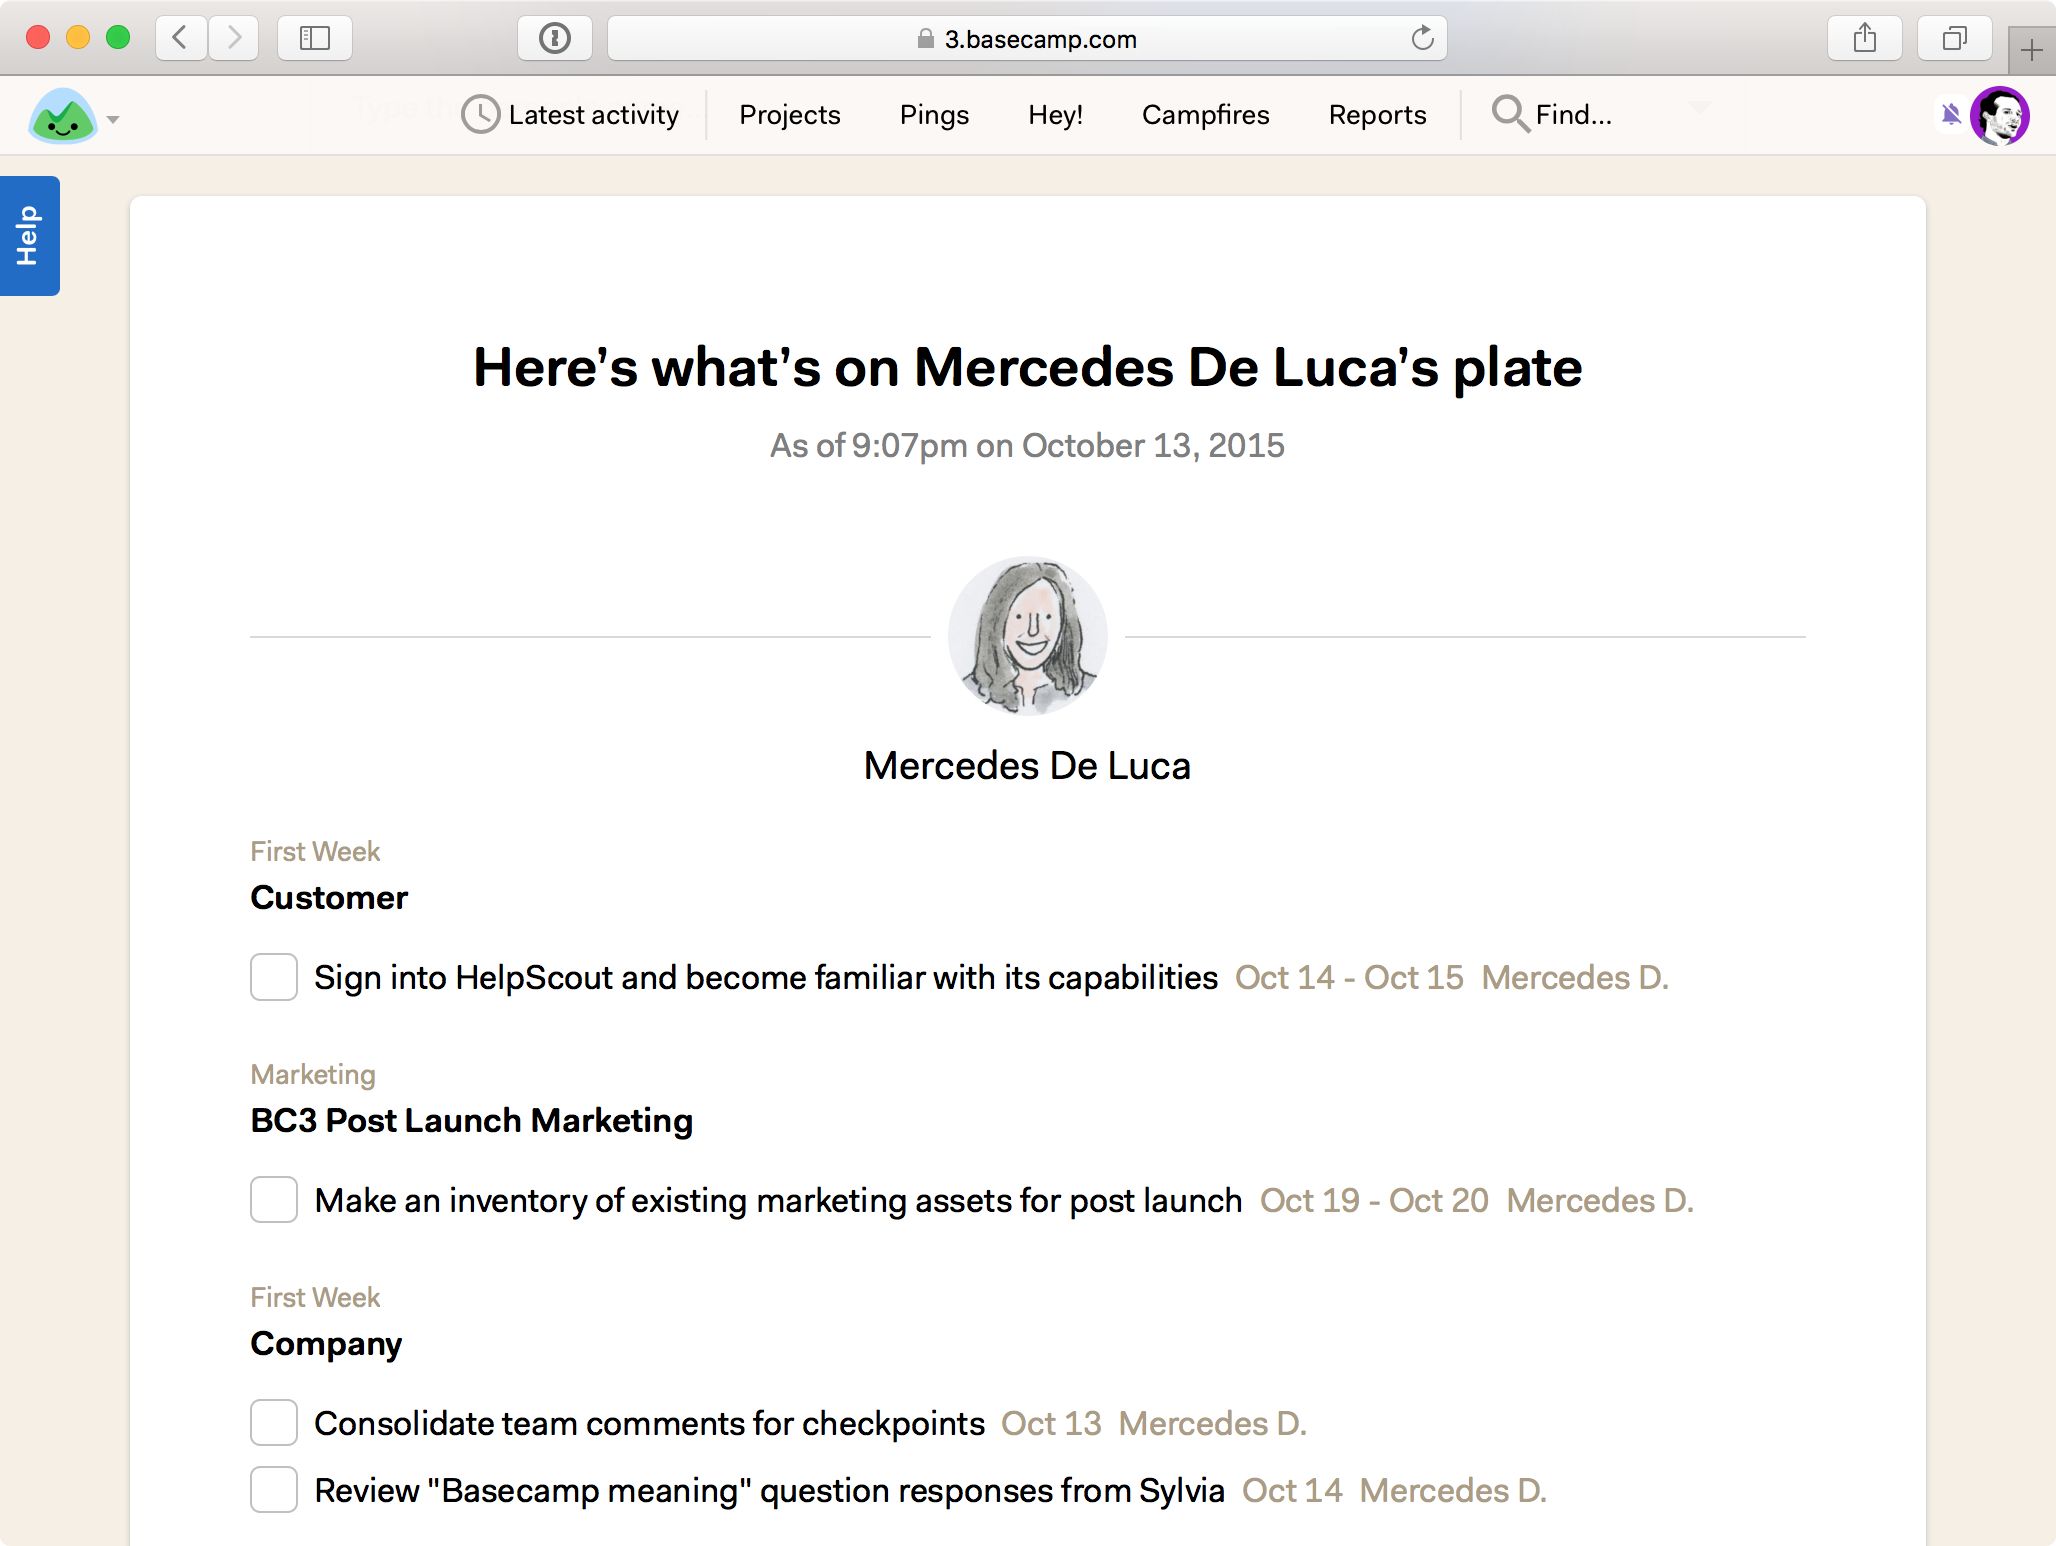Open Latest activity menu item

(x=593, y=115)
